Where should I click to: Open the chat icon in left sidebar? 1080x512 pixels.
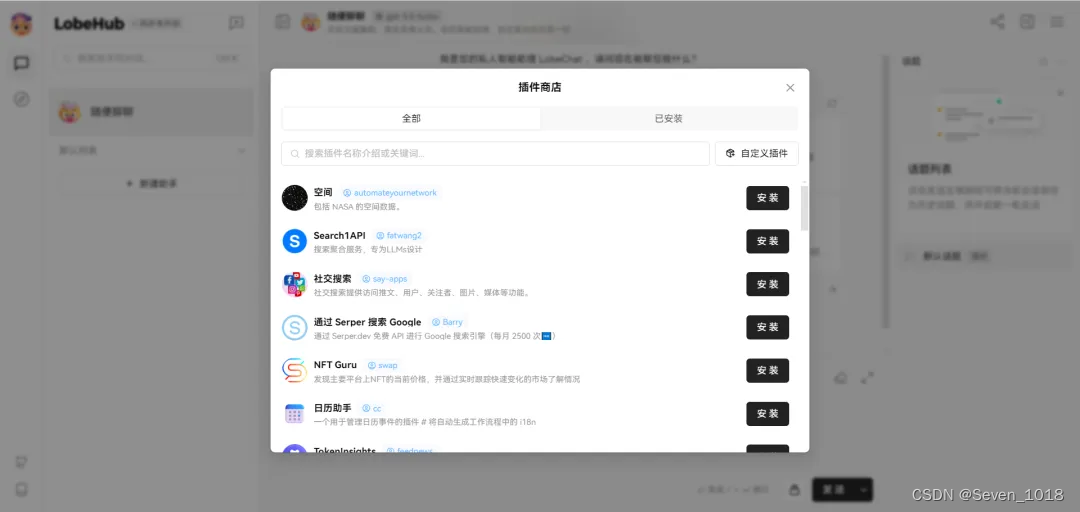point(21,63)
